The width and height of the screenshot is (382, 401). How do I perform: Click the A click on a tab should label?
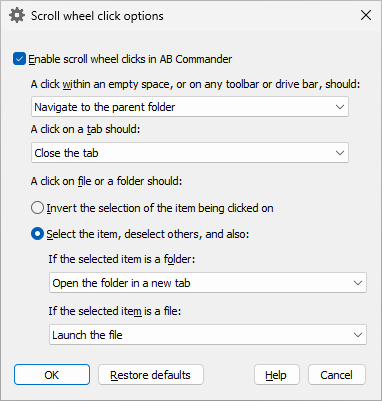pyautogui.click(x=85, y=129)
